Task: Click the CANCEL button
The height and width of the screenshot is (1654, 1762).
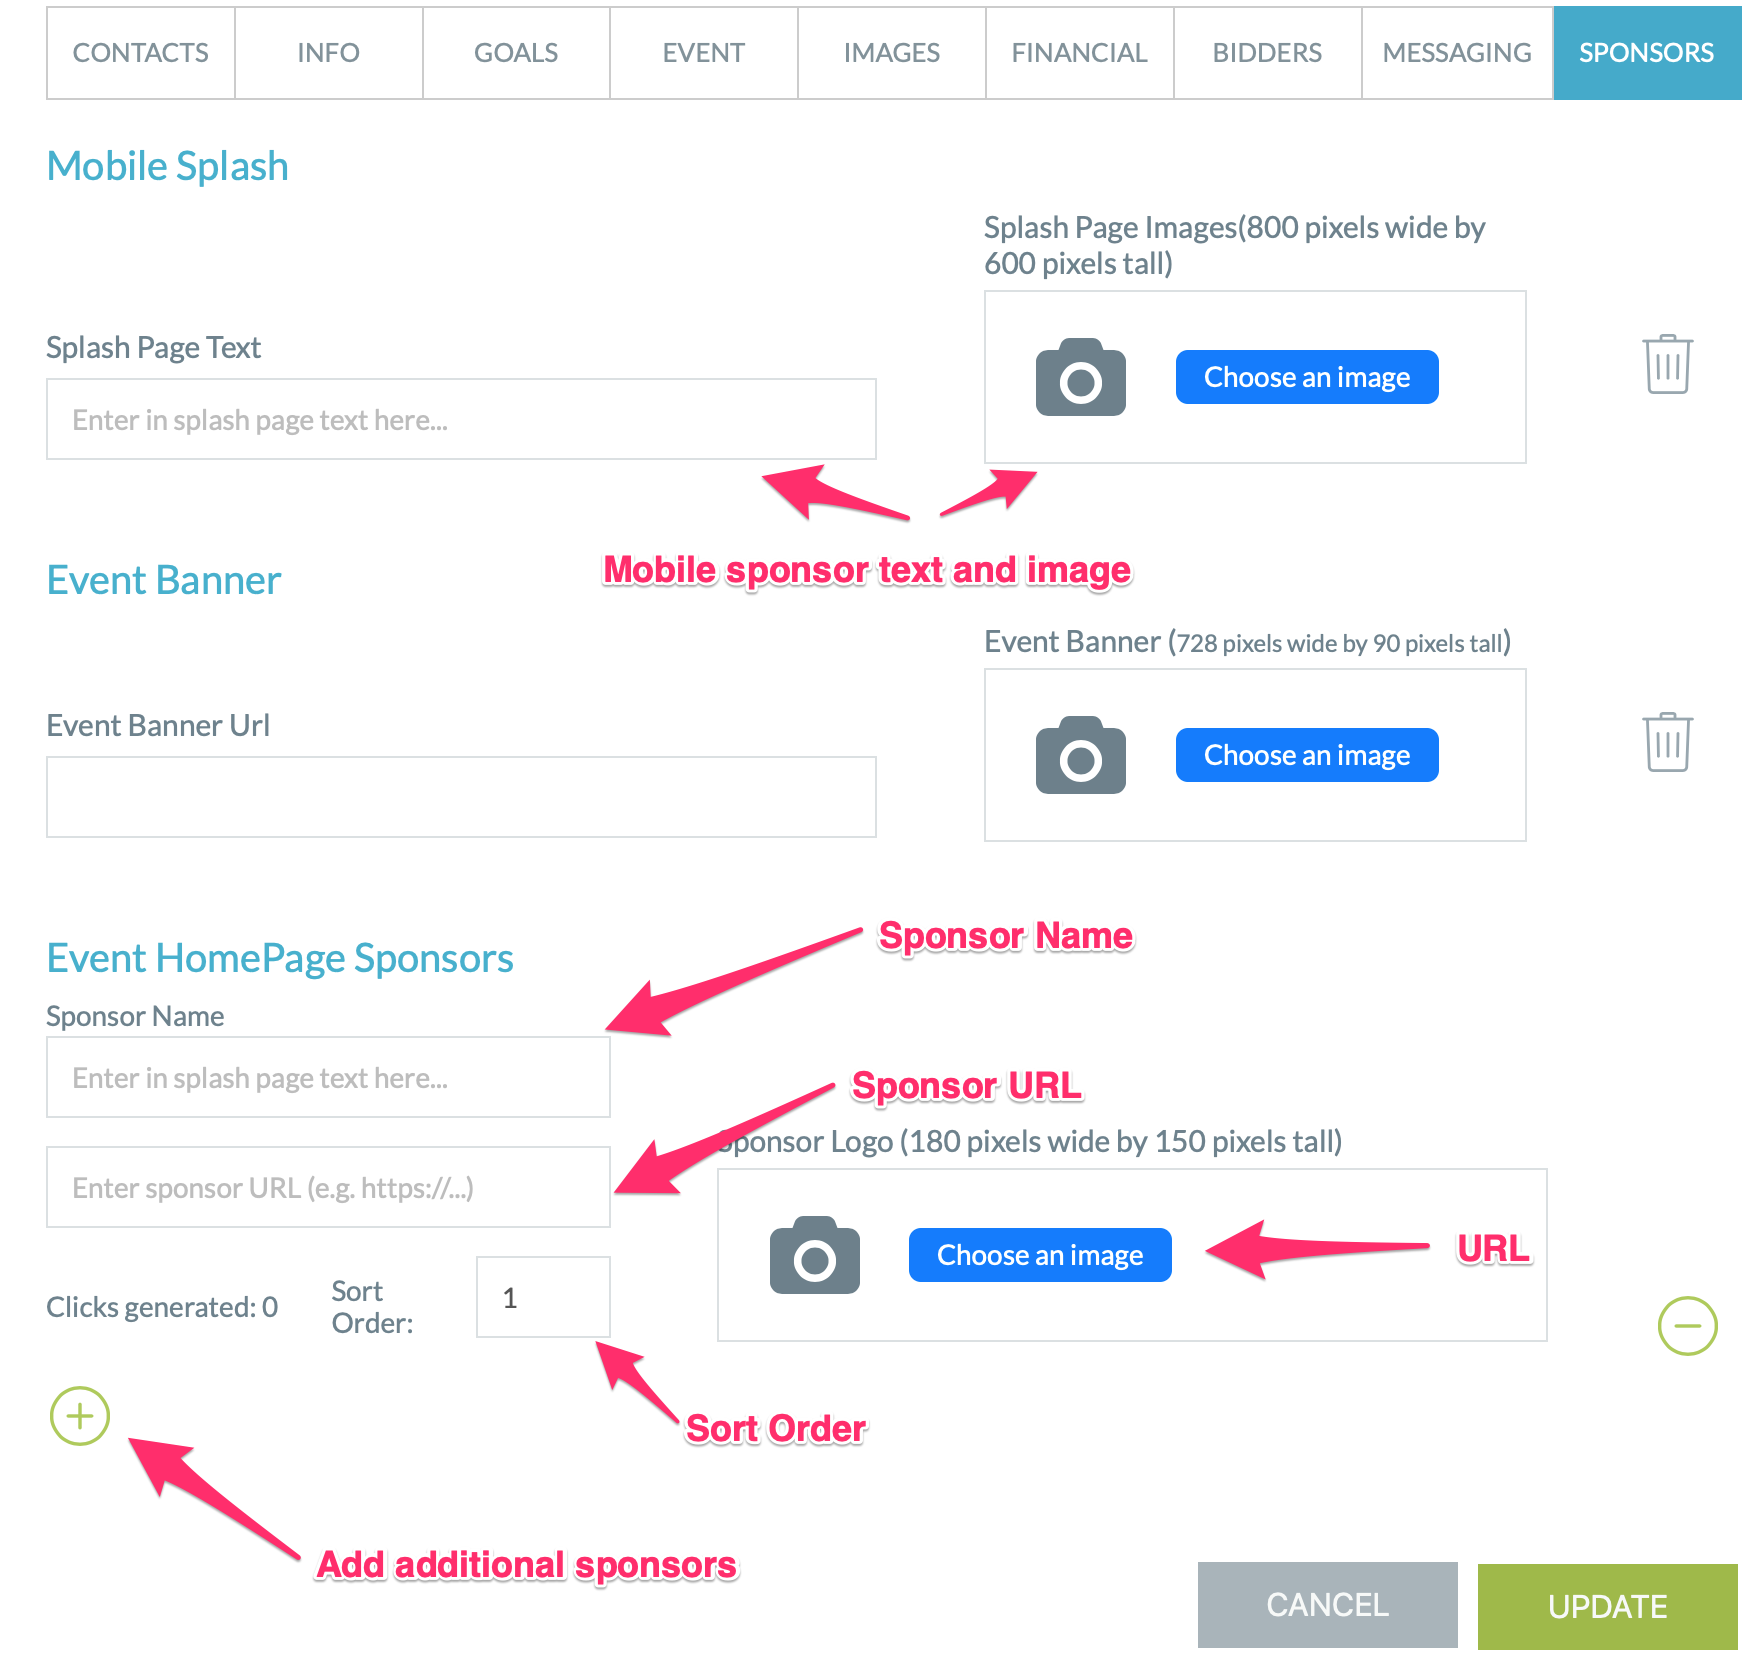Action: pyautogui.click(x=1327, y=1605)
